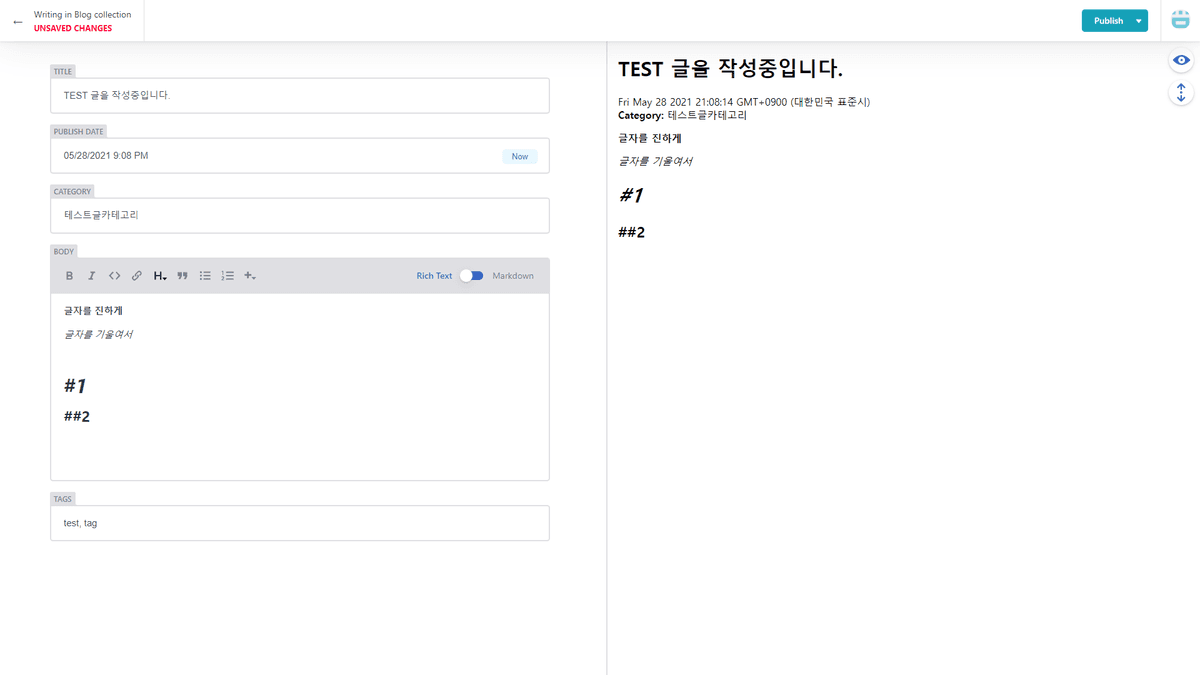Select the Markdown mode label
Screen dimensions: 1200x675
click(513, 276)
